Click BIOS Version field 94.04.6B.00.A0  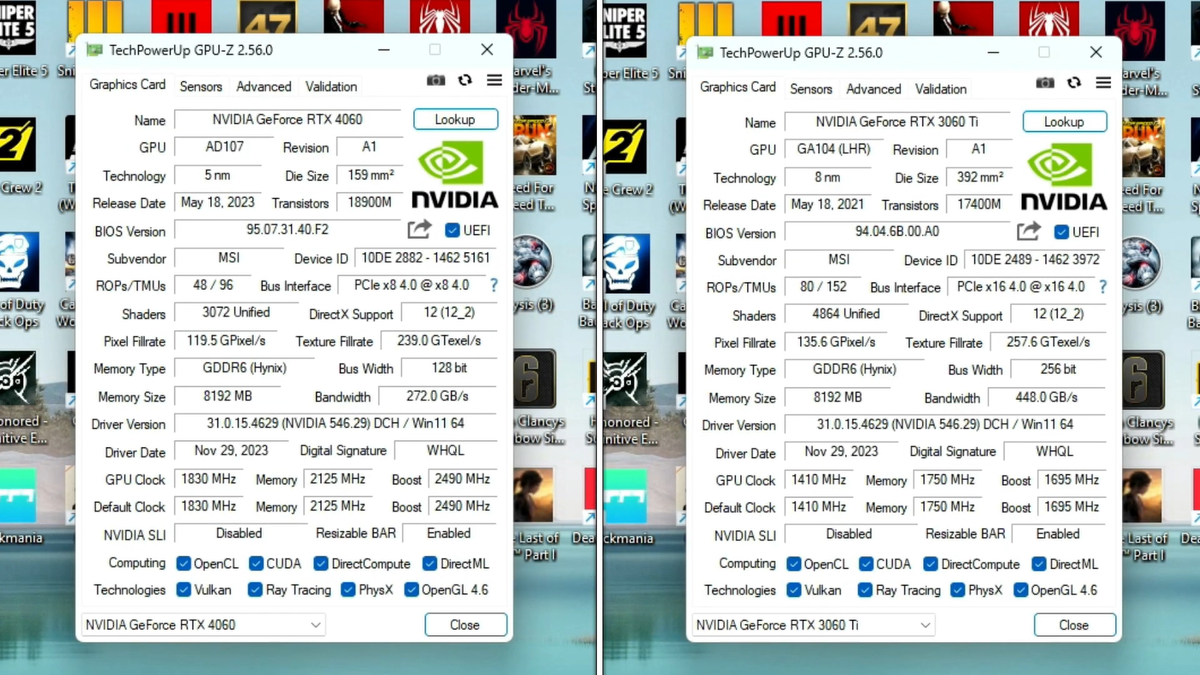point(897,232)
